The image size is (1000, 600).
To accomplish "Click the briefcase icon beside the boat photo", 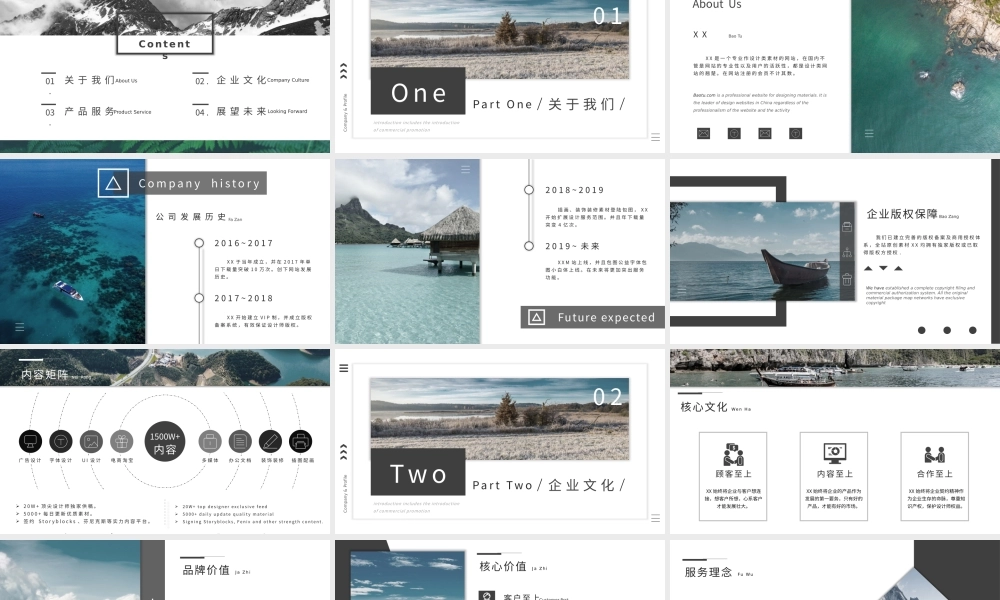I will click(847, 226).
